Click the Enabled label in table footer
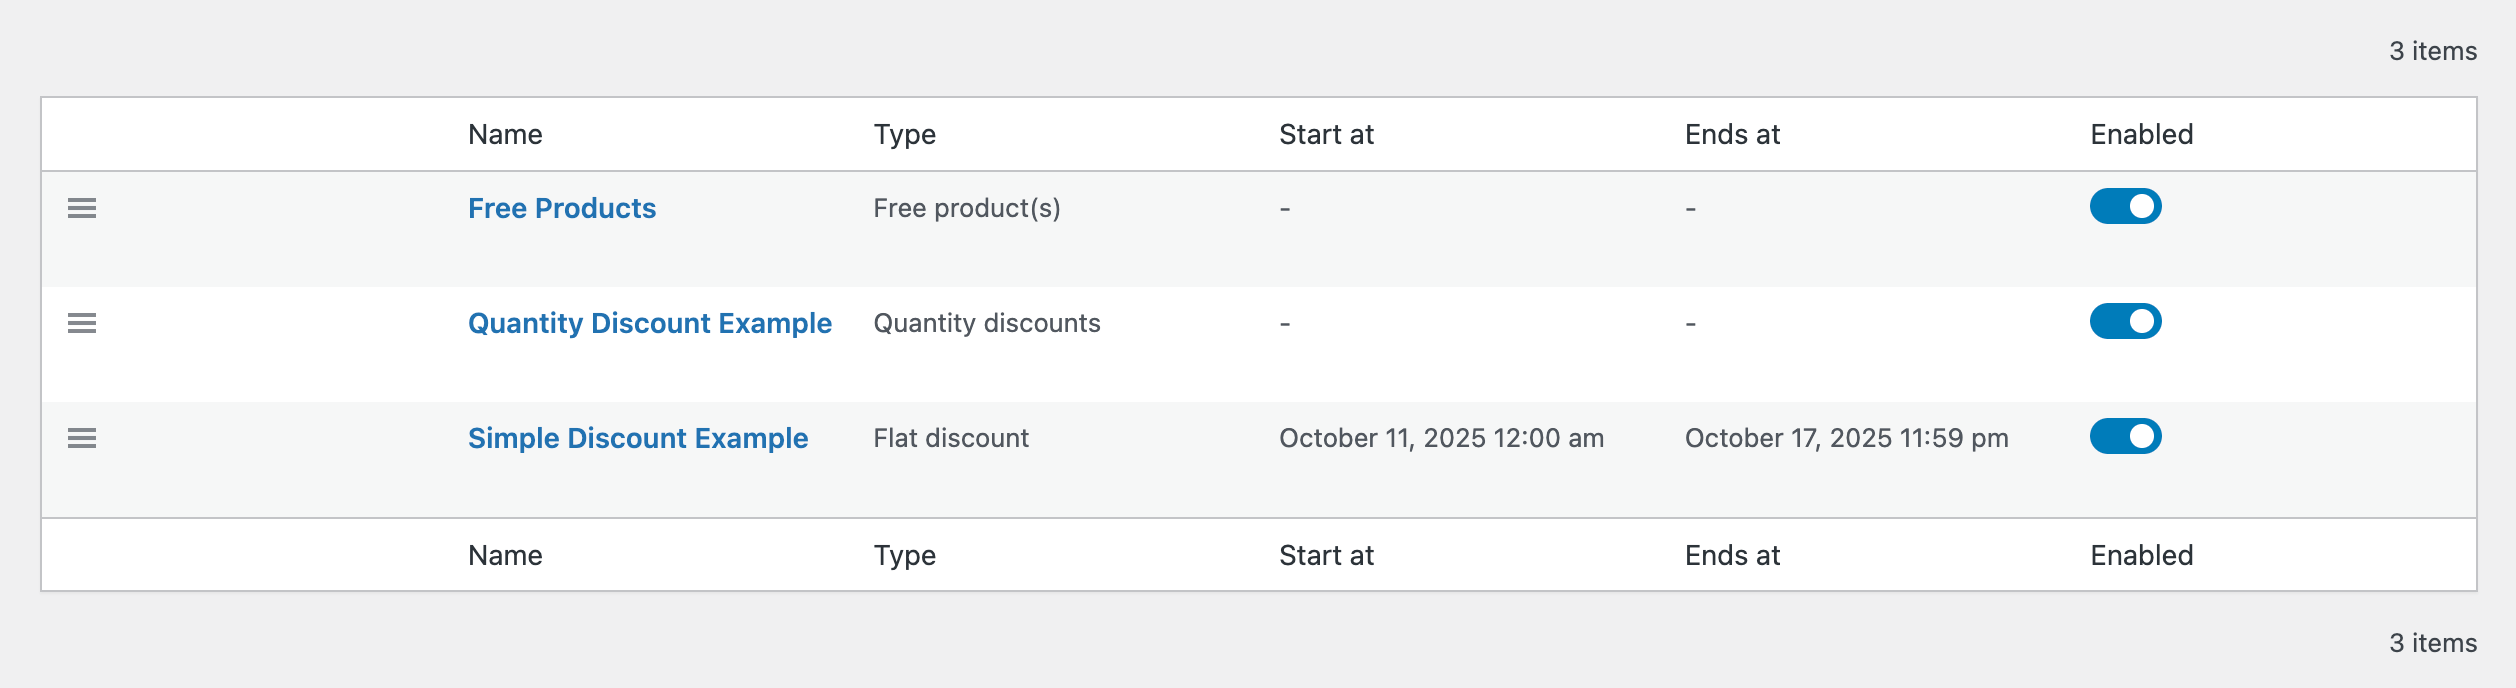2516x688 pixels. (x=2141, y=555)
